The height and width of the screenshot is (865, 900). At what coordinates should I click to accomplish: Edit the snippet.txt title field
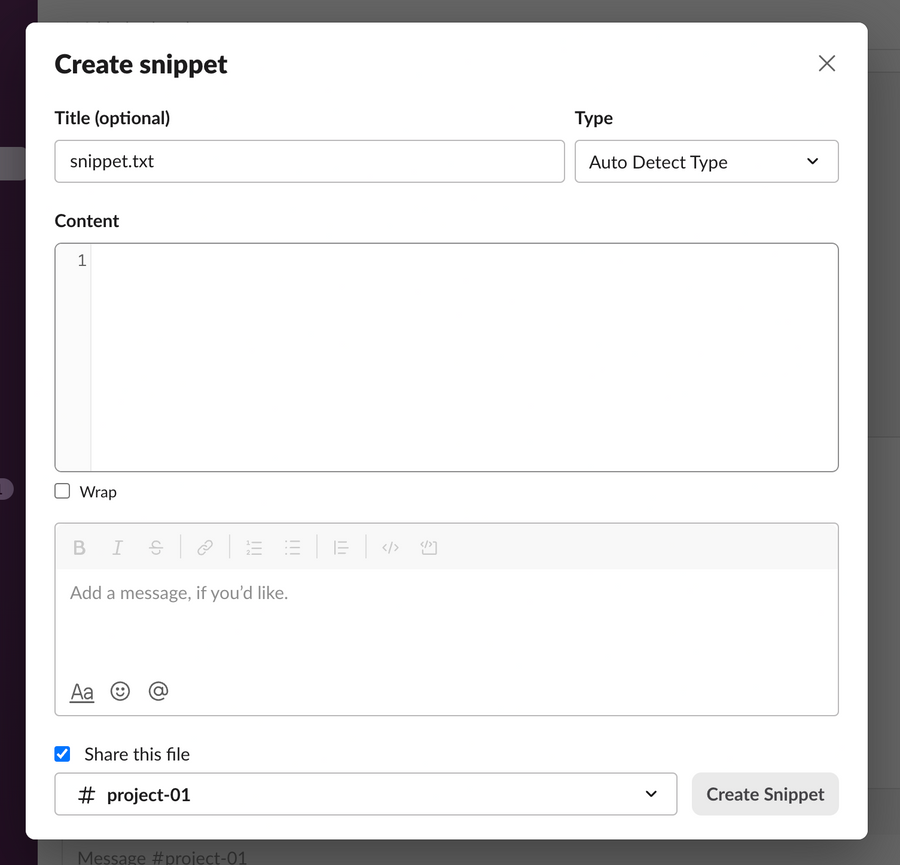(310, 161)
